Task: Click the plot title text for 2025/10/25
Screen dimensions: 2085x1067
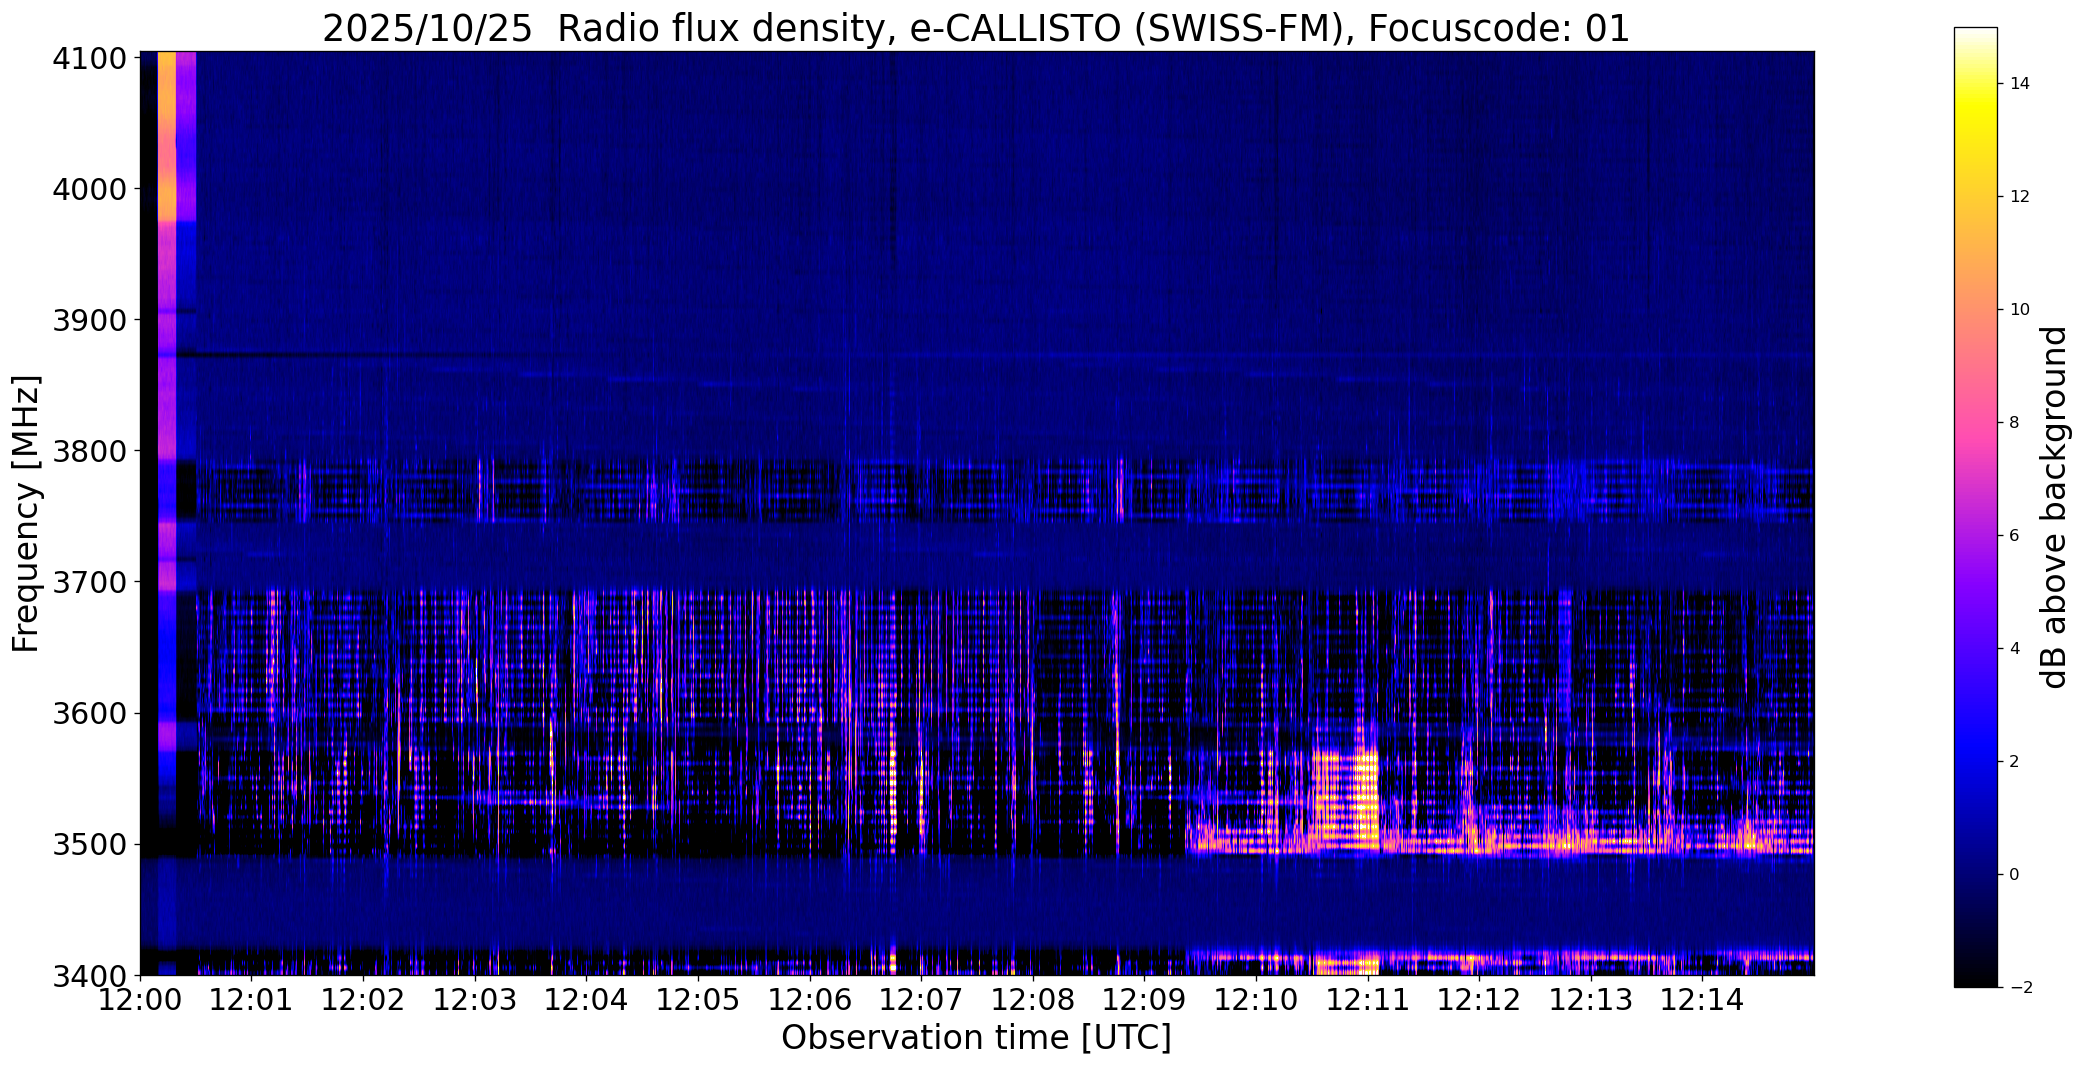Action: [976, 28]
